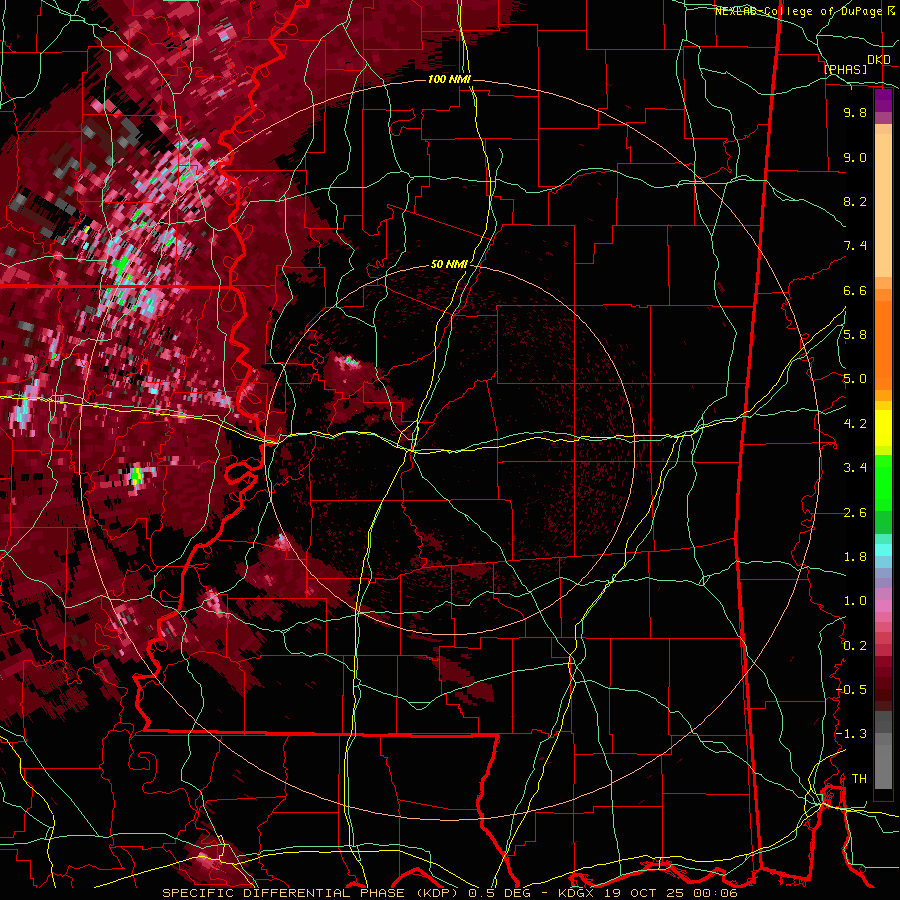Click the 8.2 scale value
900x900 pixels.
[855, 201]
